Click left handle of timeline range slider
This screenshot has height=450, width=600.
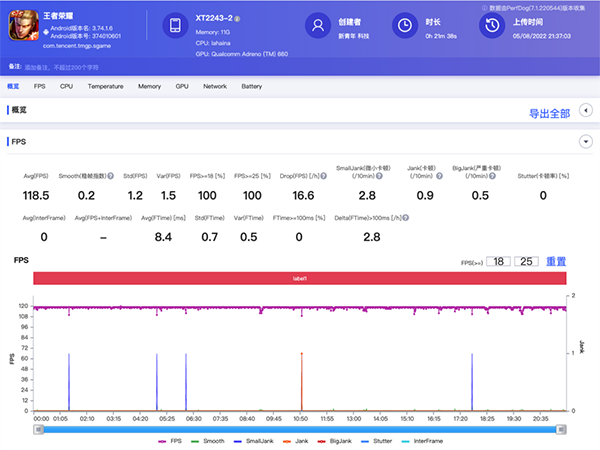pyautogui.click(x=38, y=430)
